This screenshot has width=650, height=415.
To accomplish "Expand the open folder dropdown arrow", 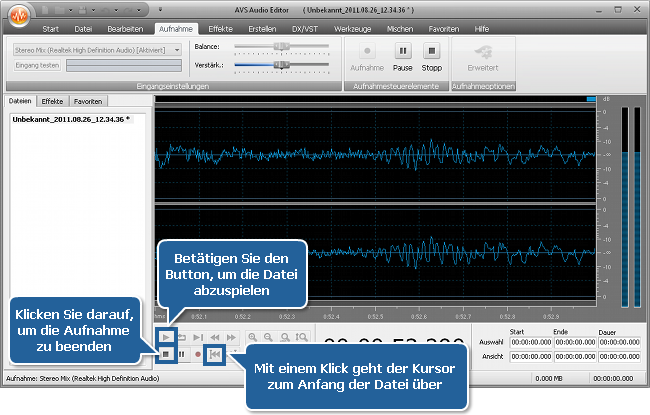I will pyautogui.click(x=70, y=10).
